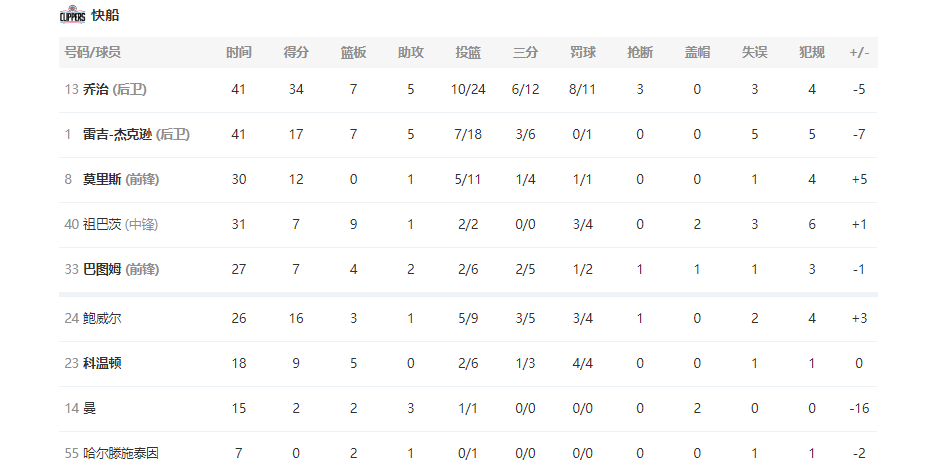
Task: Click the Clippers team logo icon
Action: click(73, 15)
